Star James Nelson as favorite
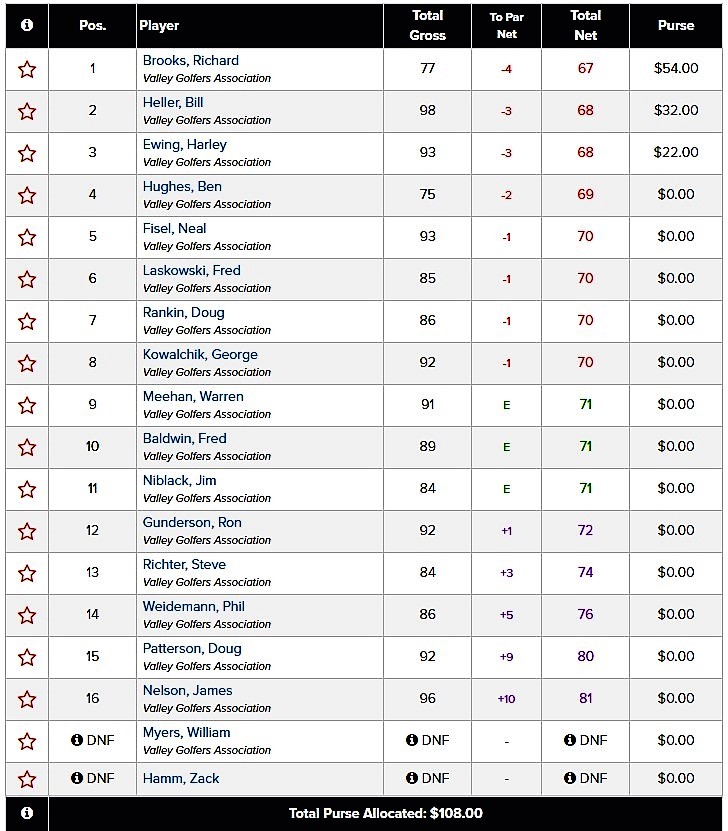 point(27,699)
